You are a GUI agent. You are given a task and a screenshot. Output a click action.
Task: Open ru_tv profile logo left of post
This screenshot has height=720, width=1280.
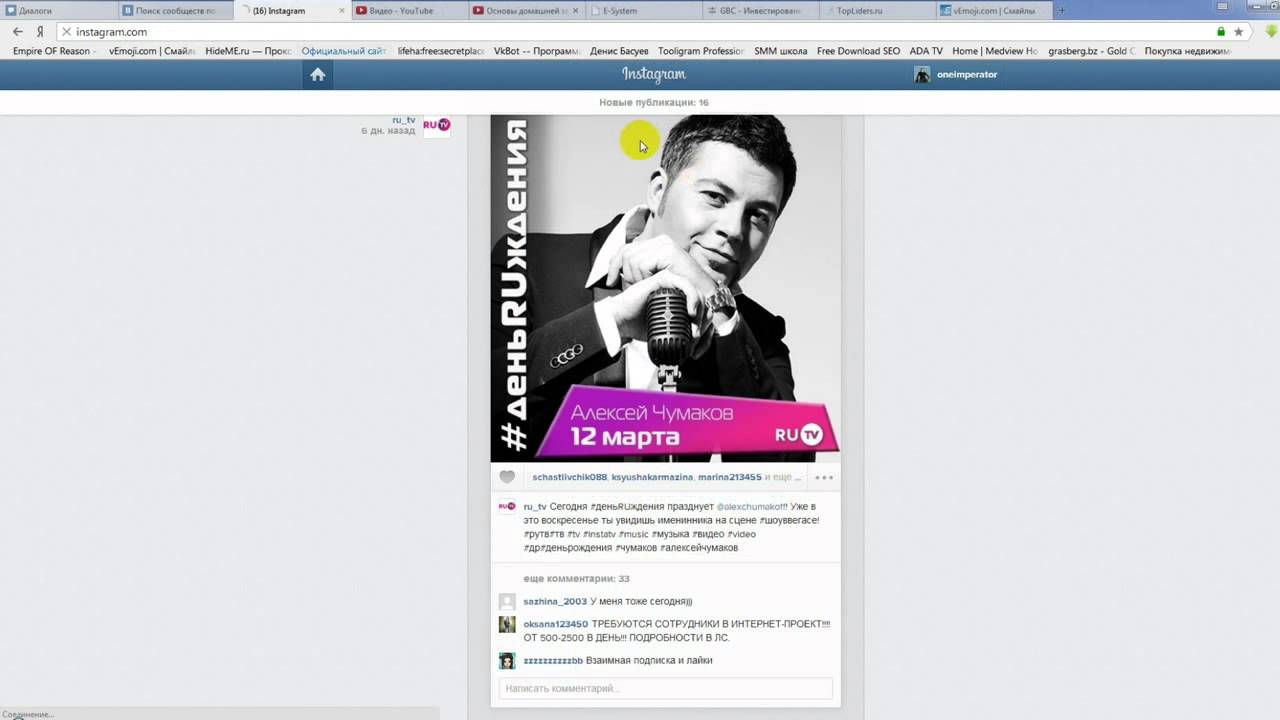(x=437, y=126)
